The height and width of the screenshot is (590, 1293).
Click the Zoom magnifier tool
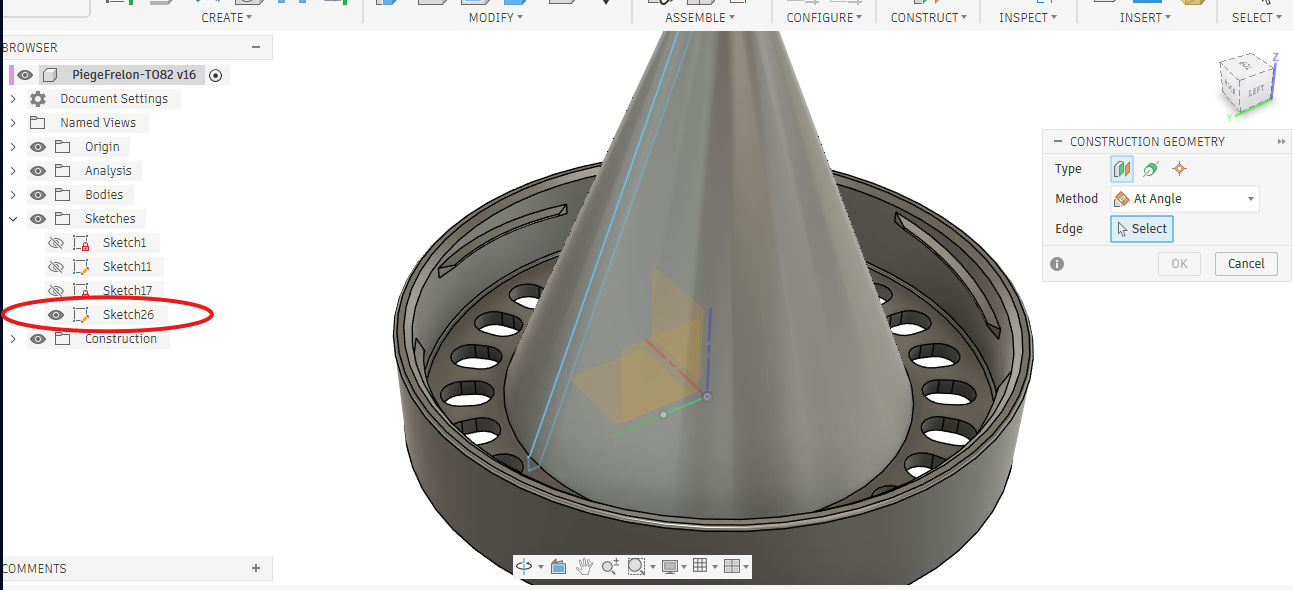tap(609, 566)
